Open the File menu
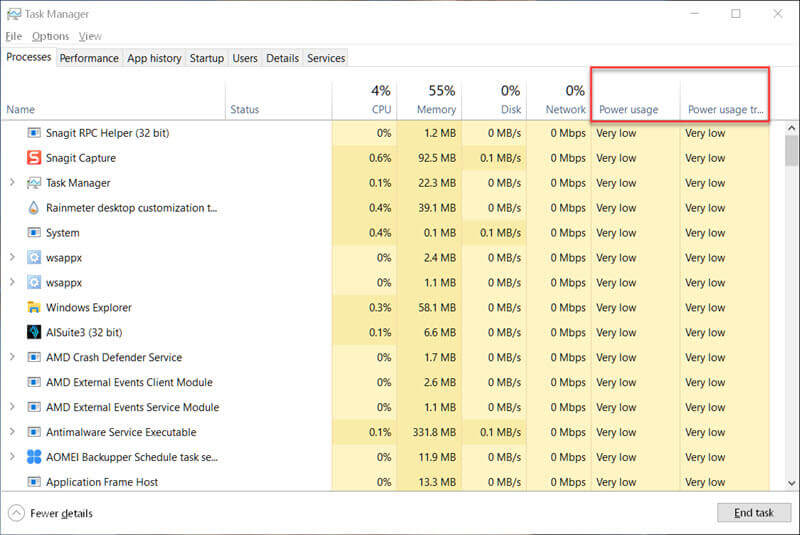This screenshot has height=535, width=800. pyautogui.click(x=14, y=36)
